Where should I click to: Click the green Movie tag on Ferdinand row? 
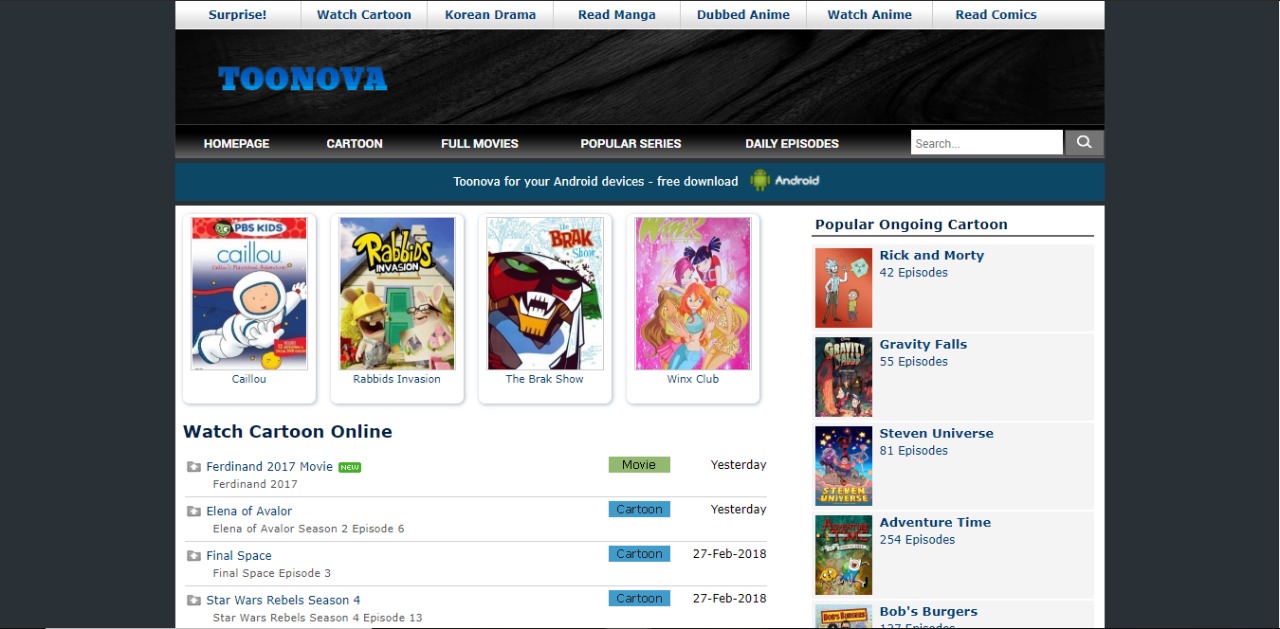[639, 465]
